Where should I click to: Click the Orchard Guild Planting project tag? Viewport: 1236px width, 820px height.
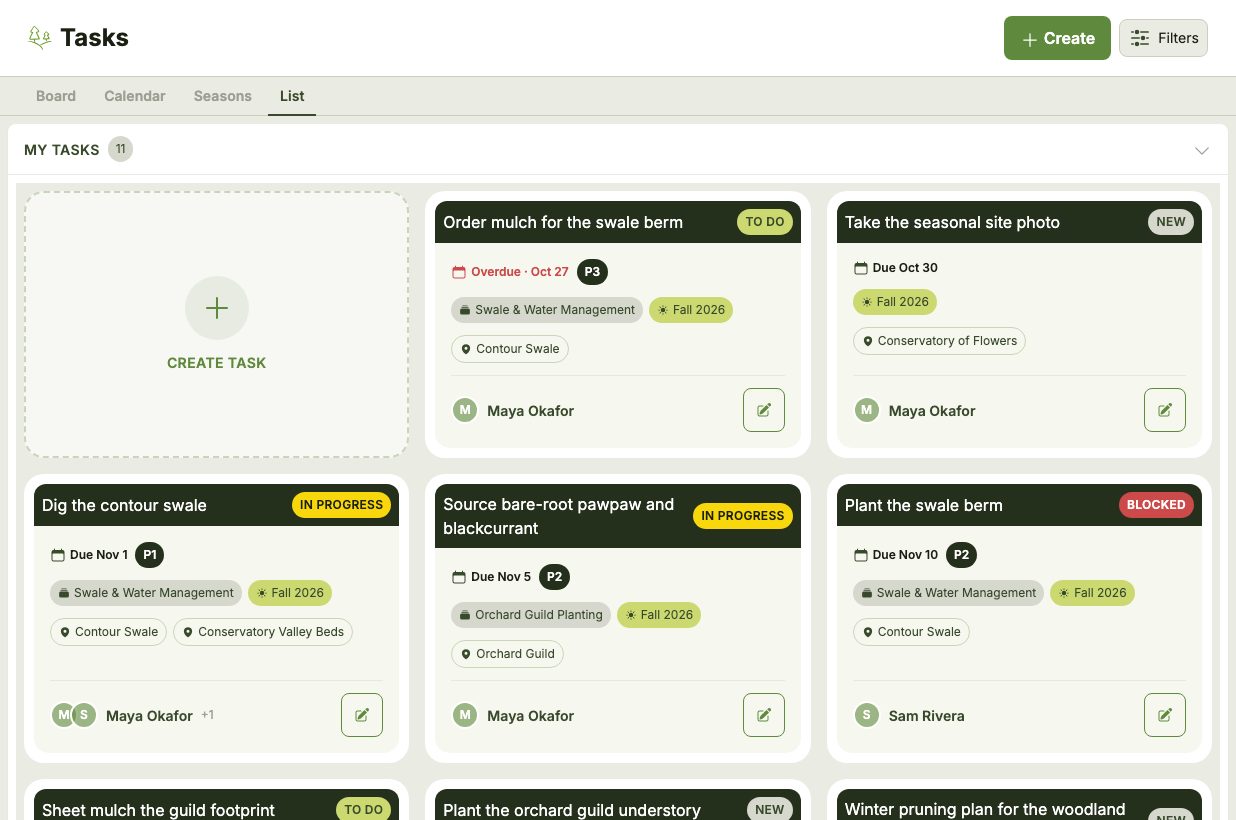pyautogui.click(x=531, y=615)
